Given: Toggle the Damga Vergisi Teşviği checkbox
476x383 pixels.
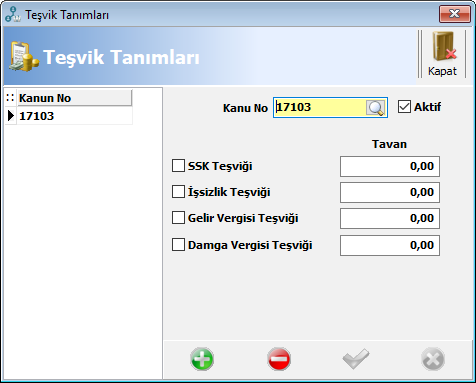Looking at the screenshot, I should (x=178, y=245).
